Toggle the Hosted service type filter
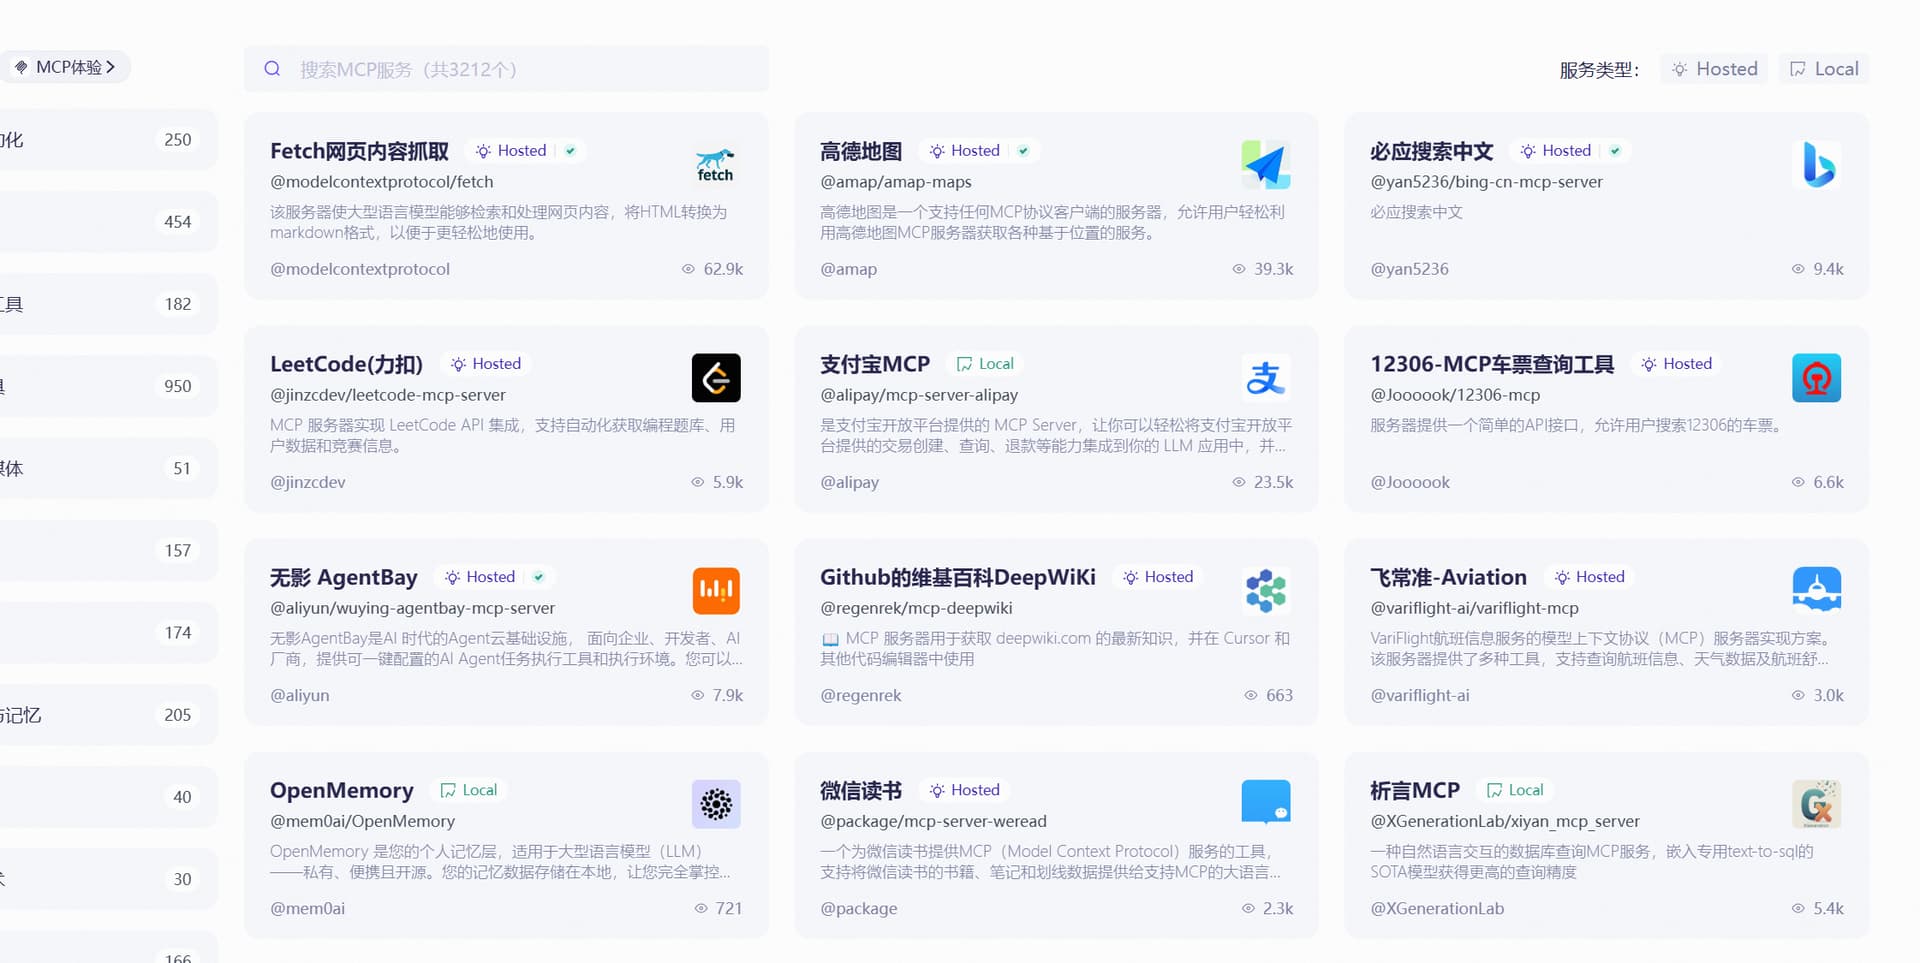The width and height of the screenshot is (1920, 963). pyautogui.click(x=1714, y=69)
